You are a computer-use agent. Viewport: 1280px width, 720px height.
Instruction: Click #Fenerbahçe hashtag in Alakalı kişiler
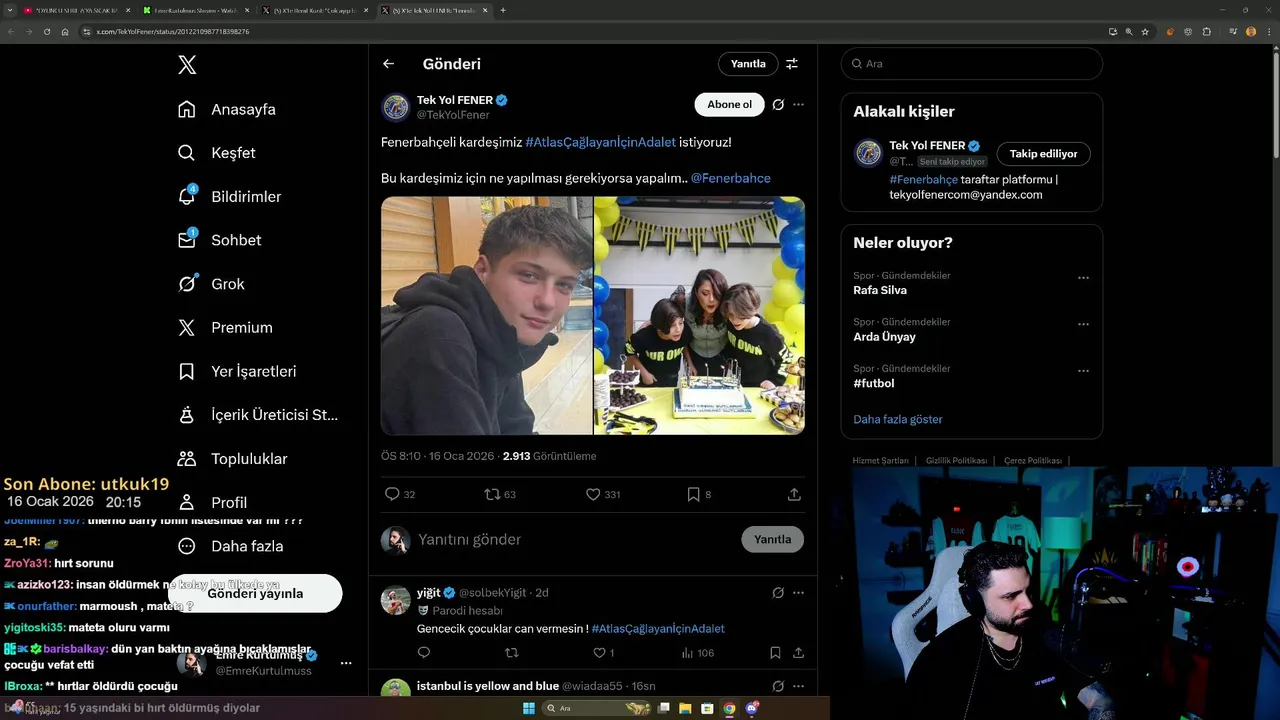(923, 179)
